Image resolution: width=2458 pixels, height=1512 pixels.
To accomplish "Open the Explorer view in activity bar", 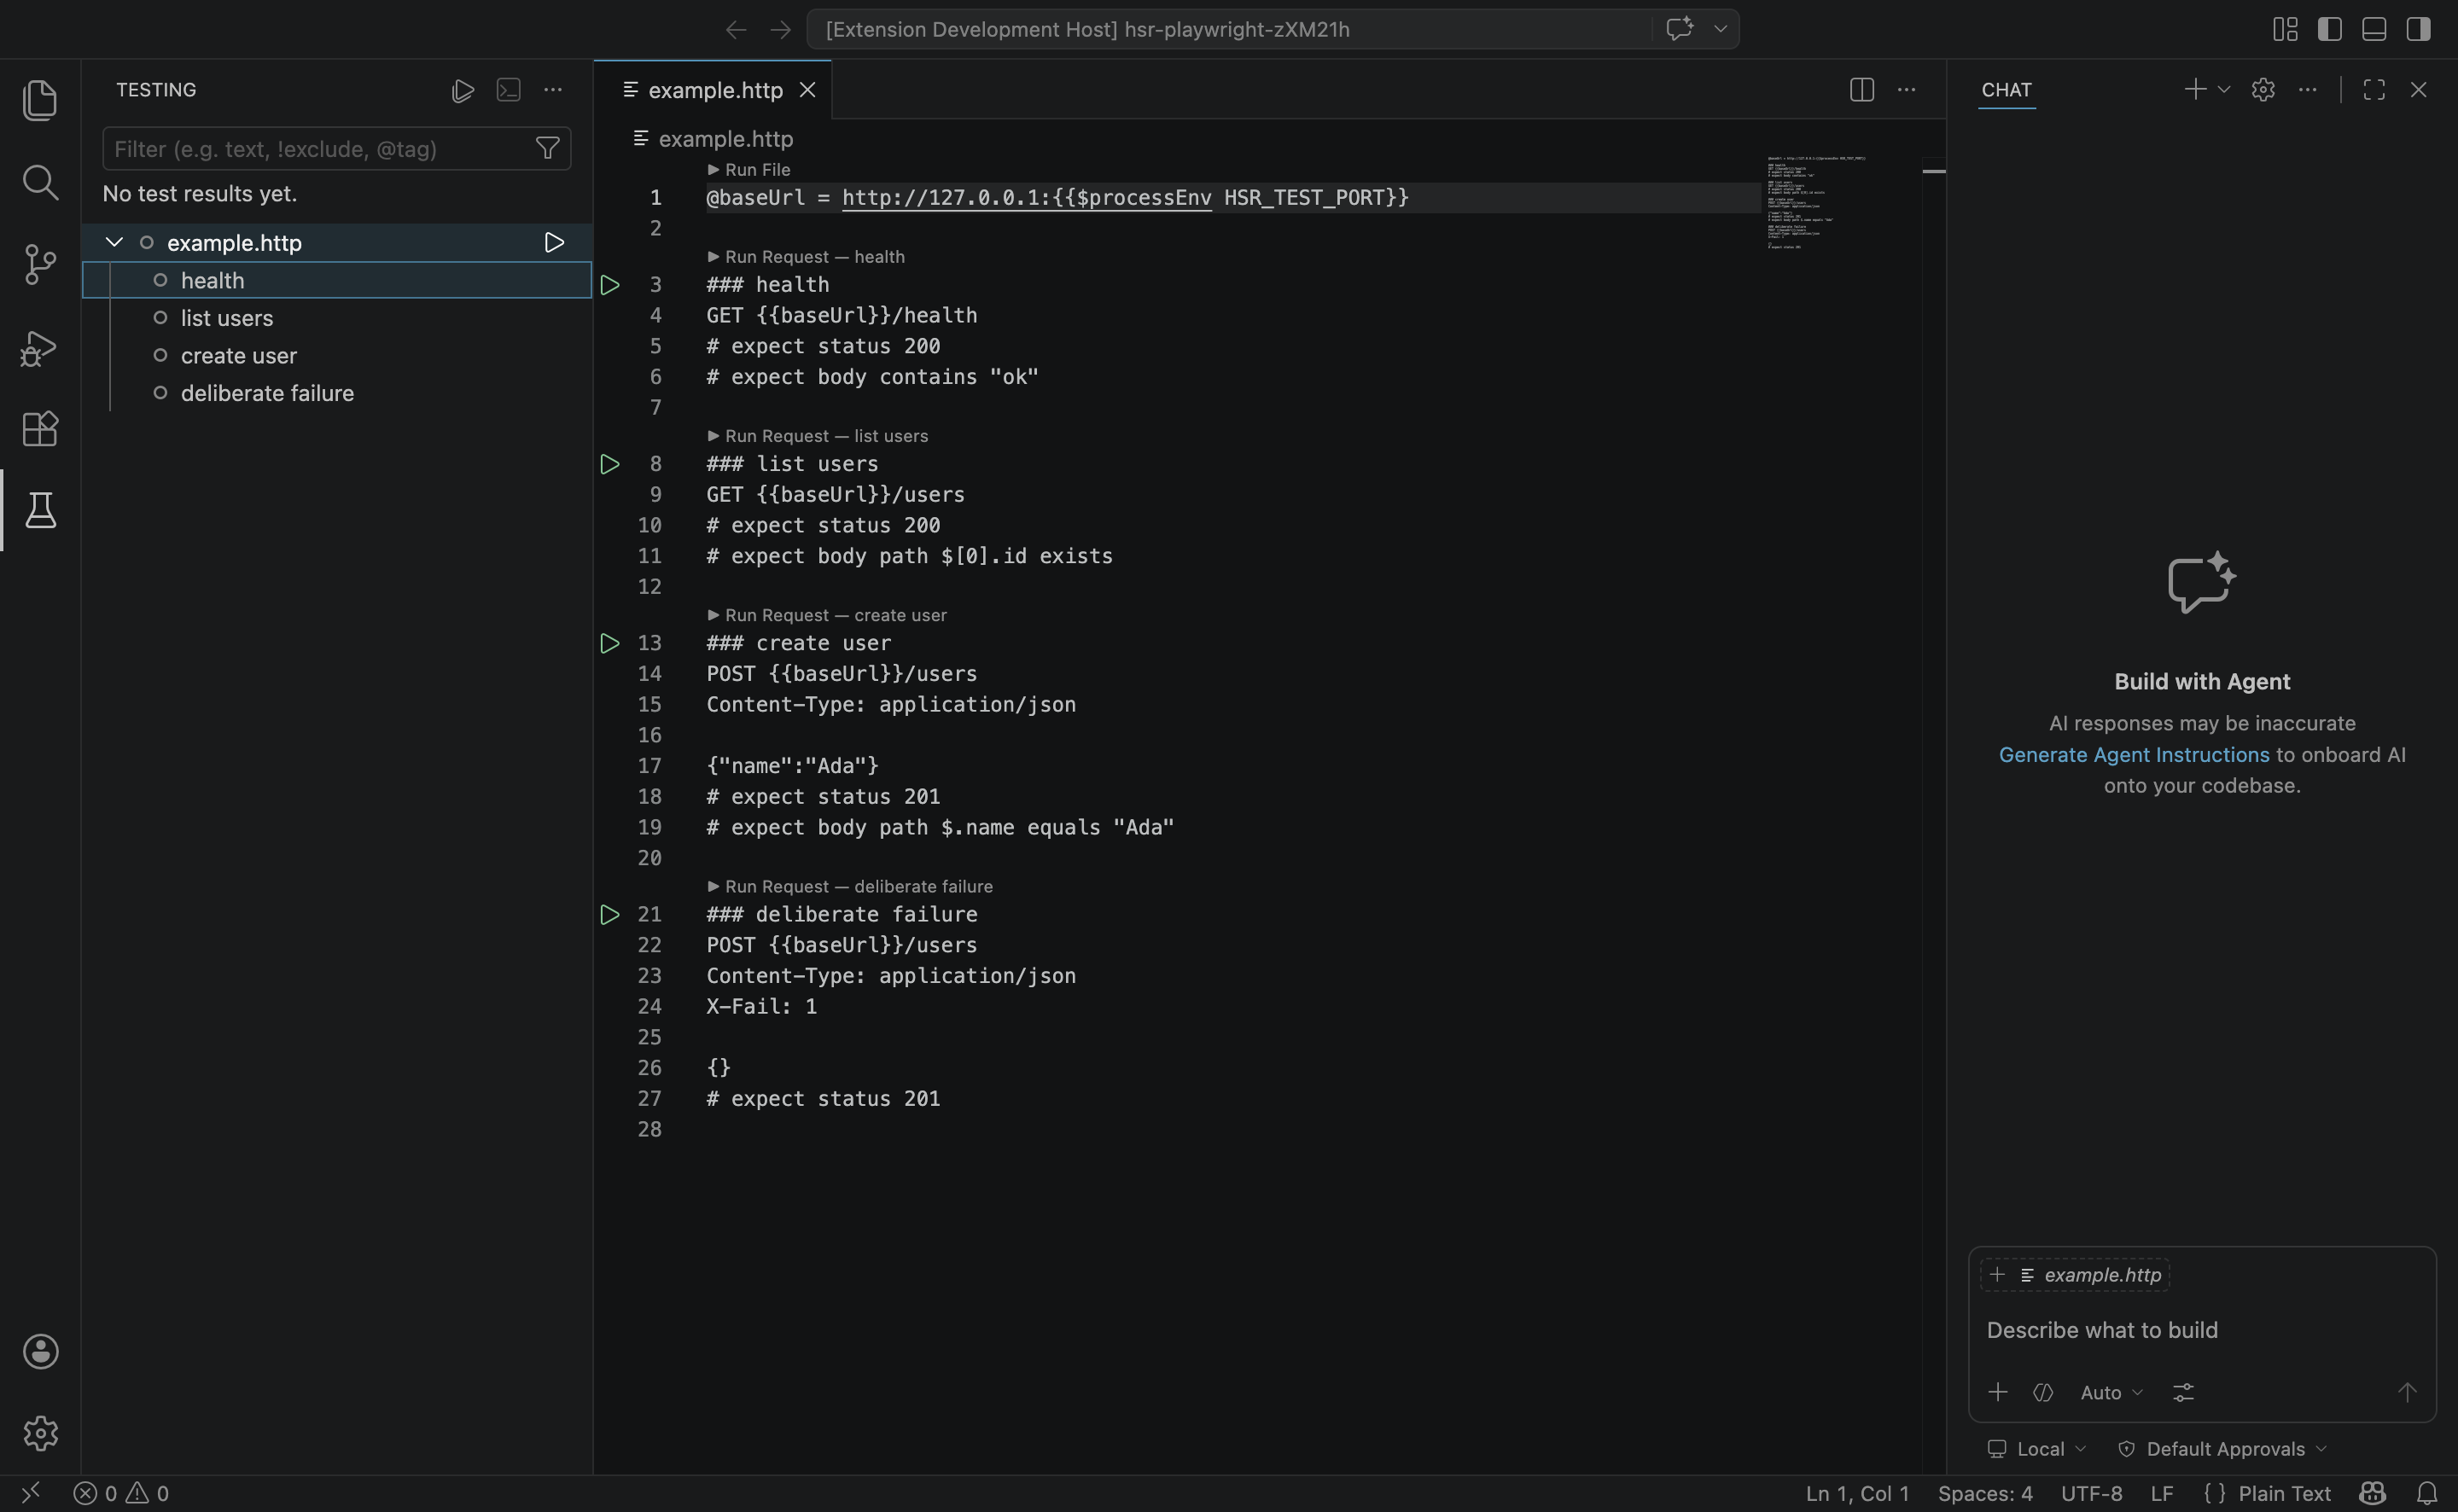I will pos(40,101).
